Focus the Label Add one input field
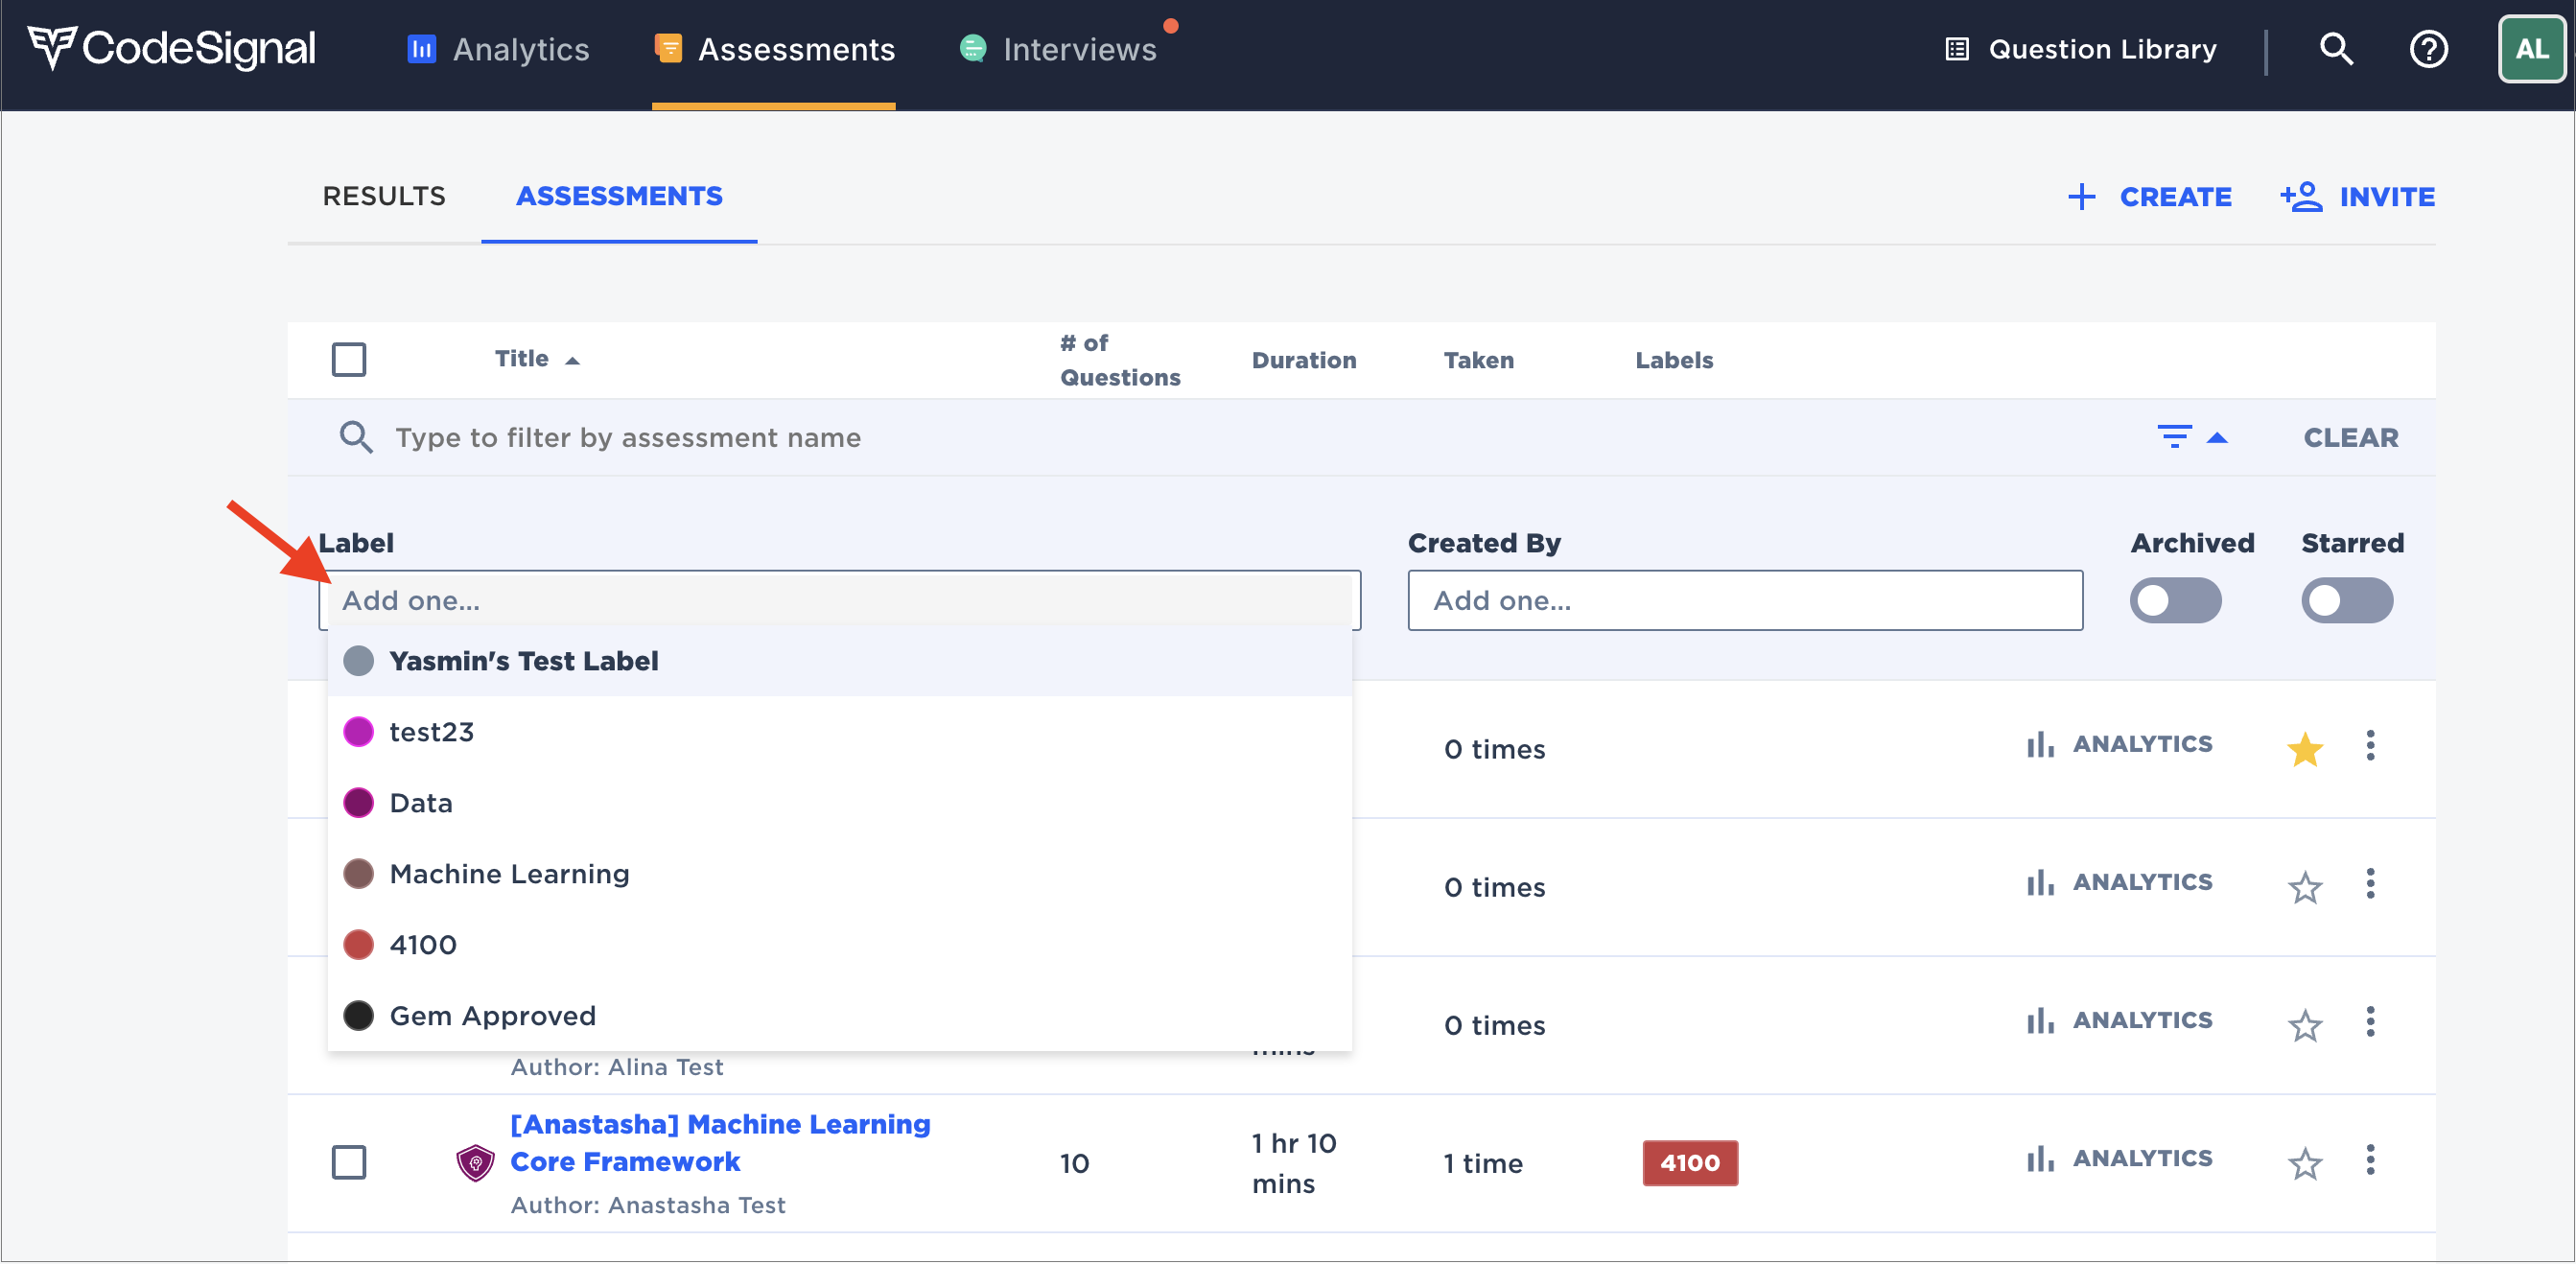 click(x=839, y=599)
